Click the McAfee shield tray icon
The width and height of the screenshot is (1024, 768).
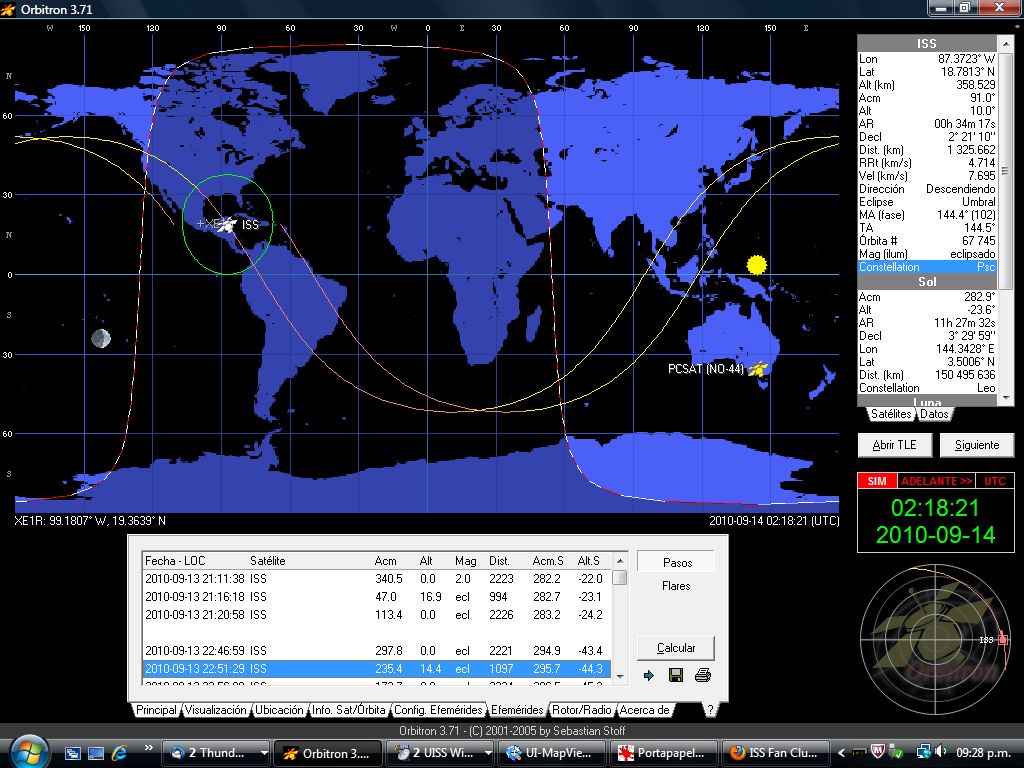pyautogui.click(x=878, y=752)
